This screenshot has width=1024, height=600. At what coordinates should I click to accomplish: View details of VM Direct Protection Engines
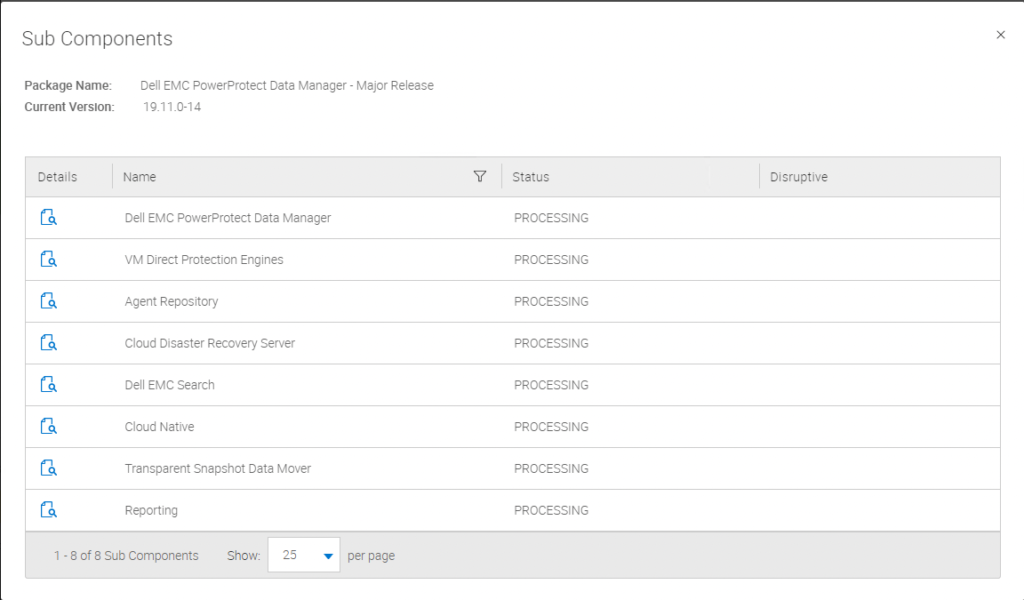(48, 259)
